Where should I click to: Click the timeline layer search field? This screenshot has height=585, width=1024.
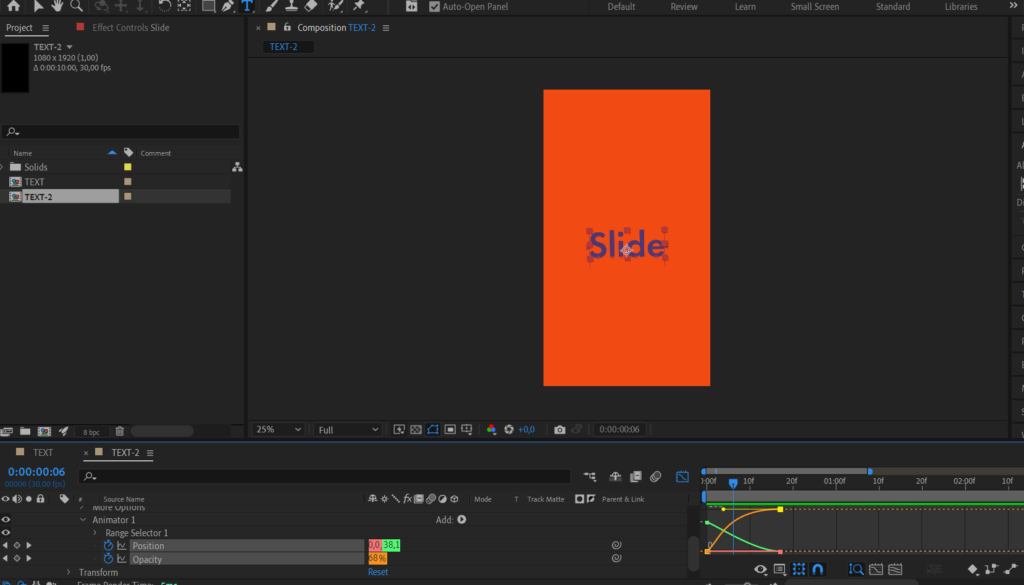click(325, 477)
